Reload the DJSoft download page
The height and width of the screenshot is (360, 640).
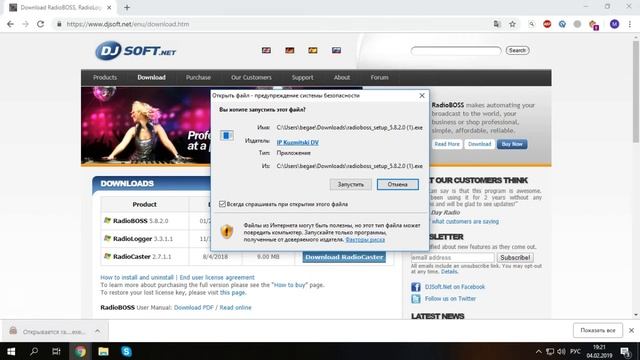(x=40, y=24)
